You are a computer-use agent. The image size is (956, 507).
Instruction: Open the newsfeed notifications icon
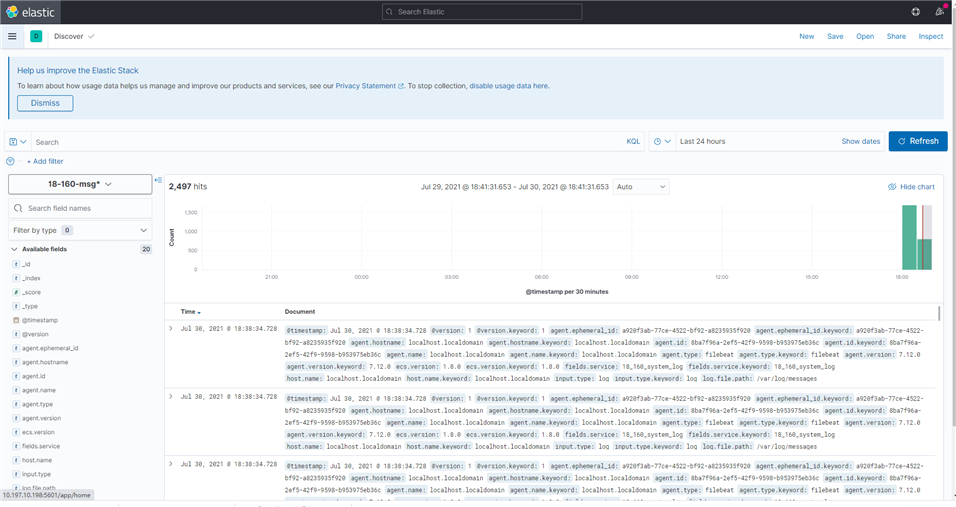coord(940,12)
